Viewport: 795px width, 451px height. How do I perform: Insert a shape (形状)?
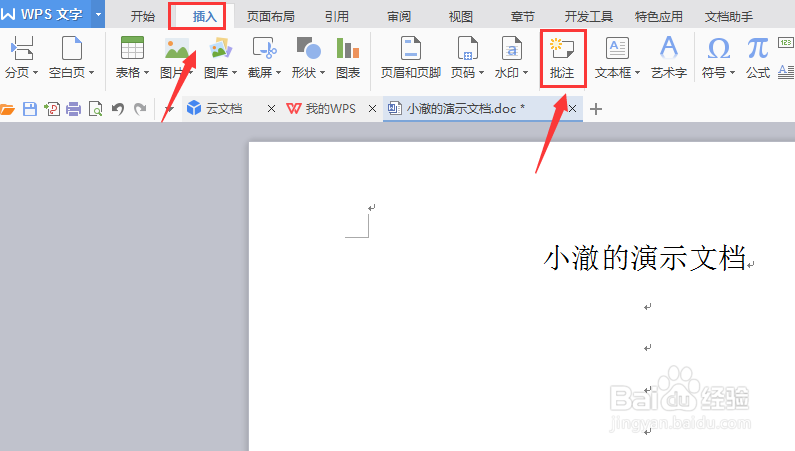point(308,57)
